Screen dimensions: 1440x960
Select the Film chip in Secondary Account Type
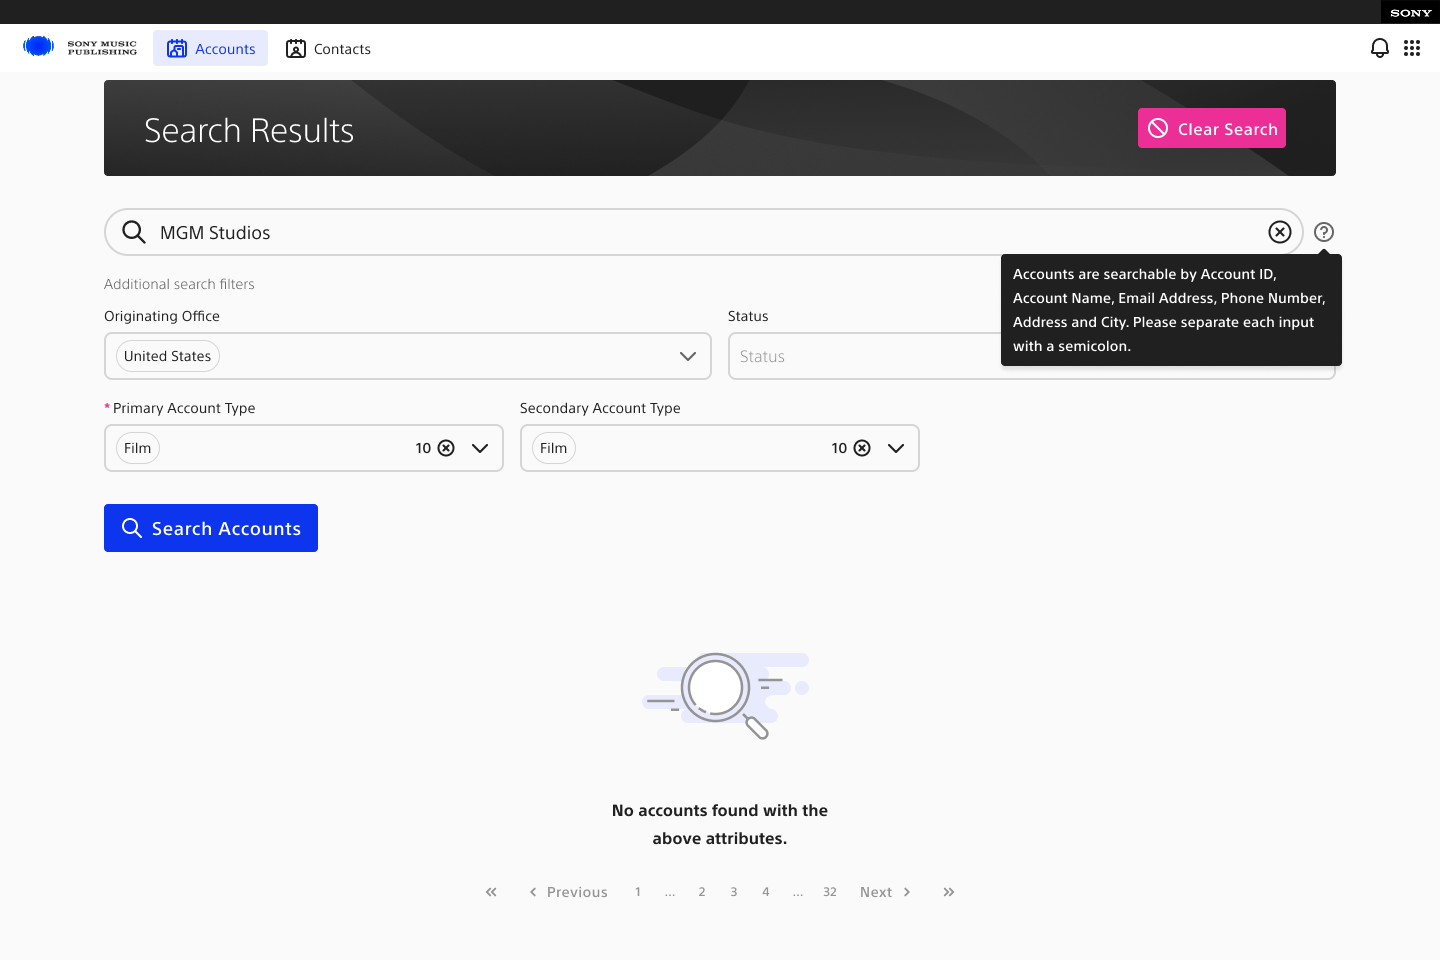click(x=554, y=448)
